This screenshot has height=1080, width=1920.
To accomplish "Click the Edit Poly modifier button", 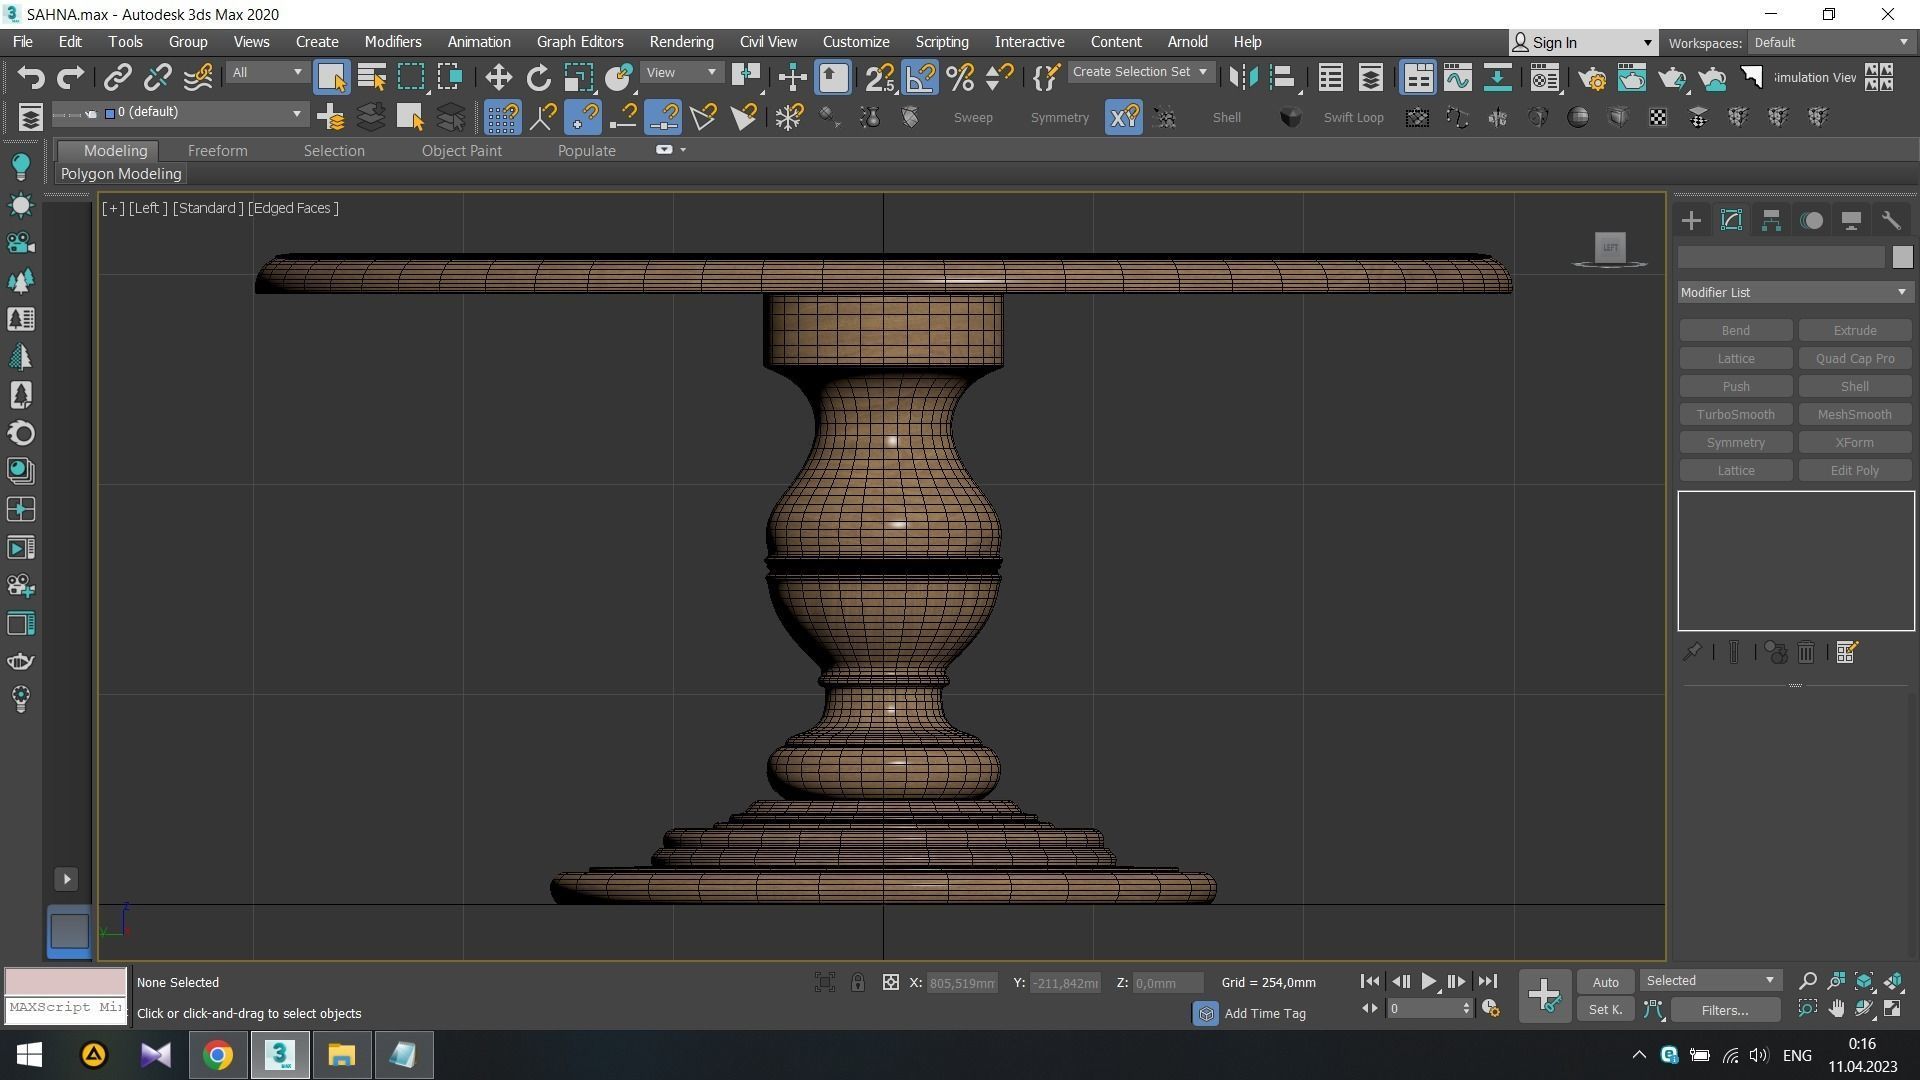I will [x=1854, y=471].
